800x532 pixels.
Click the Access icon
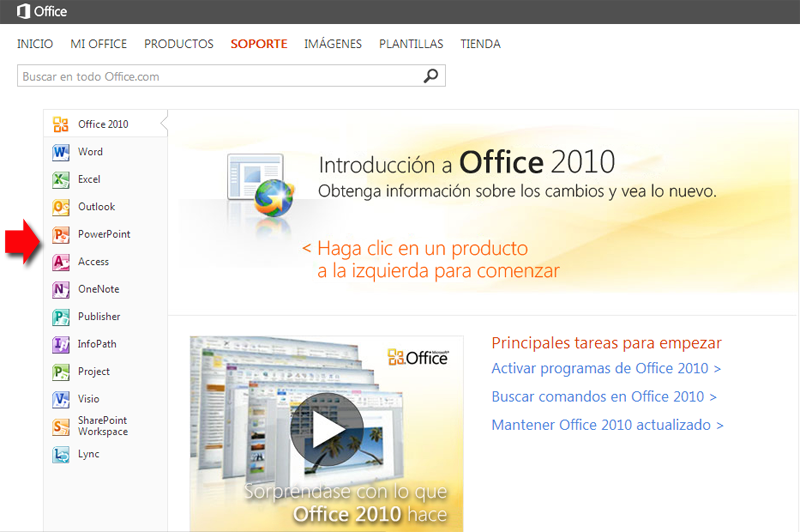[61, 262]
